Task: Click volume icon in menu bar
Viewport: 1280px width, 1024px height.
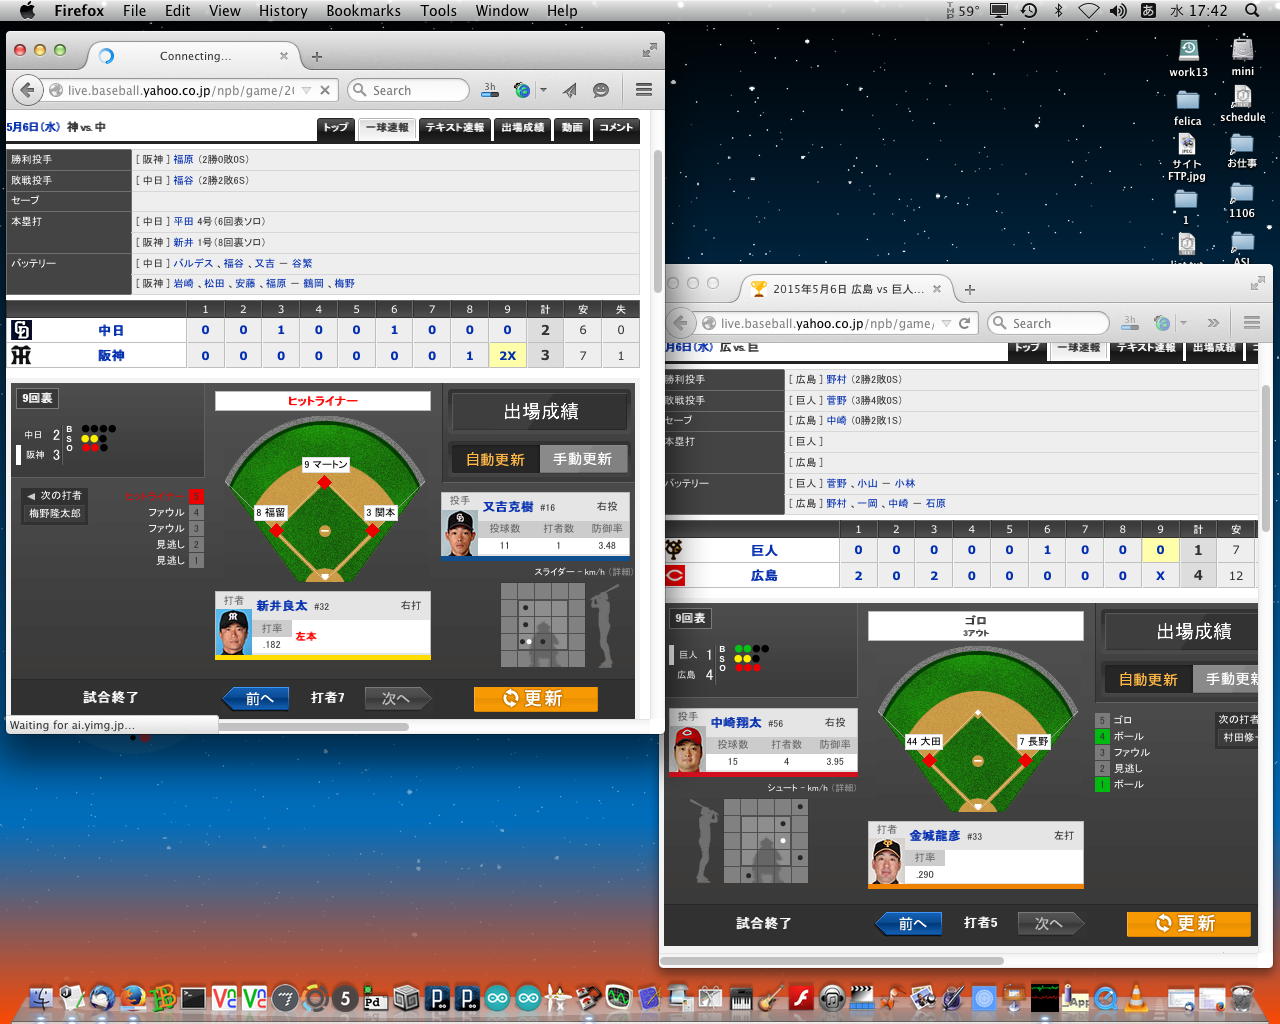Action: point(1118,11)
